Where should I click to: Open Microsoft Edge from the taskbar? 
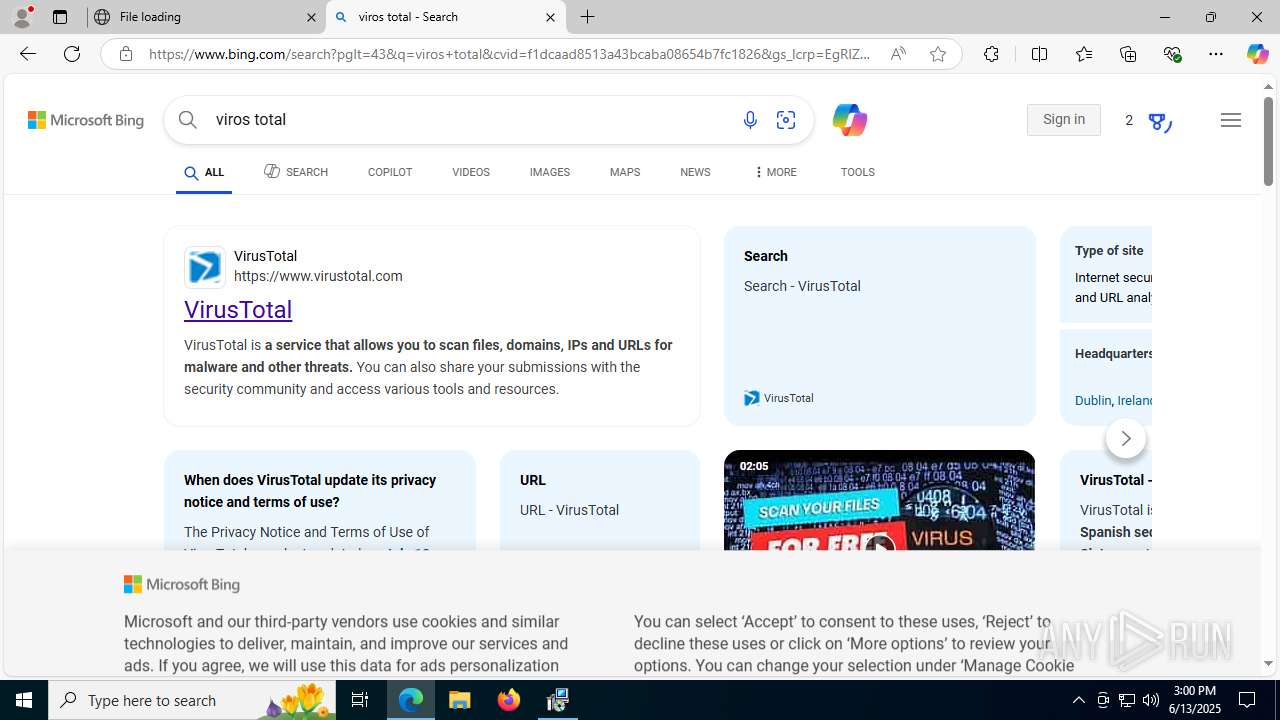point(411,700)
